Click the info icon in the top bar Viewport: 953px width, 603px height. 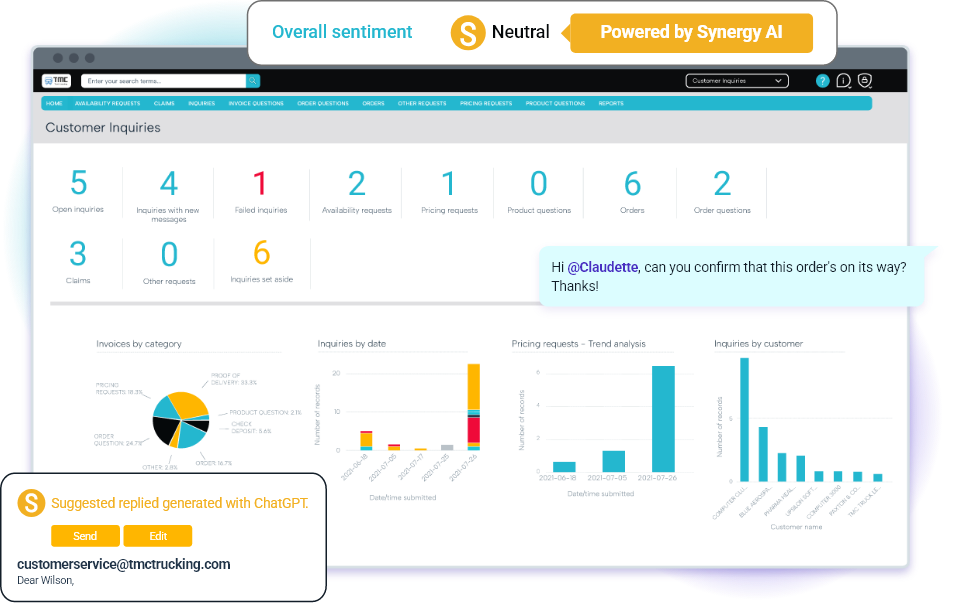coord(843,81)
